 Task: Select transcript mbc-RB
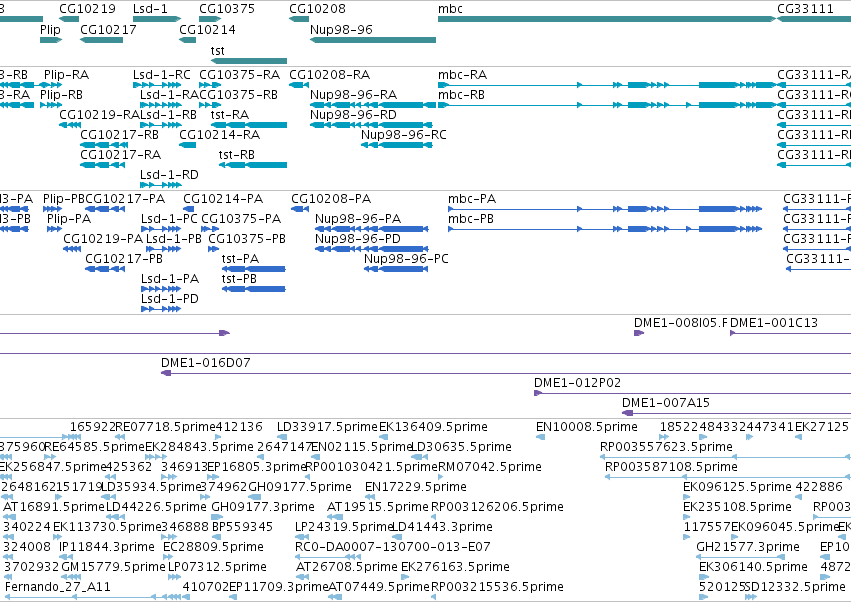pyautogui.click(x=607, y=105)
